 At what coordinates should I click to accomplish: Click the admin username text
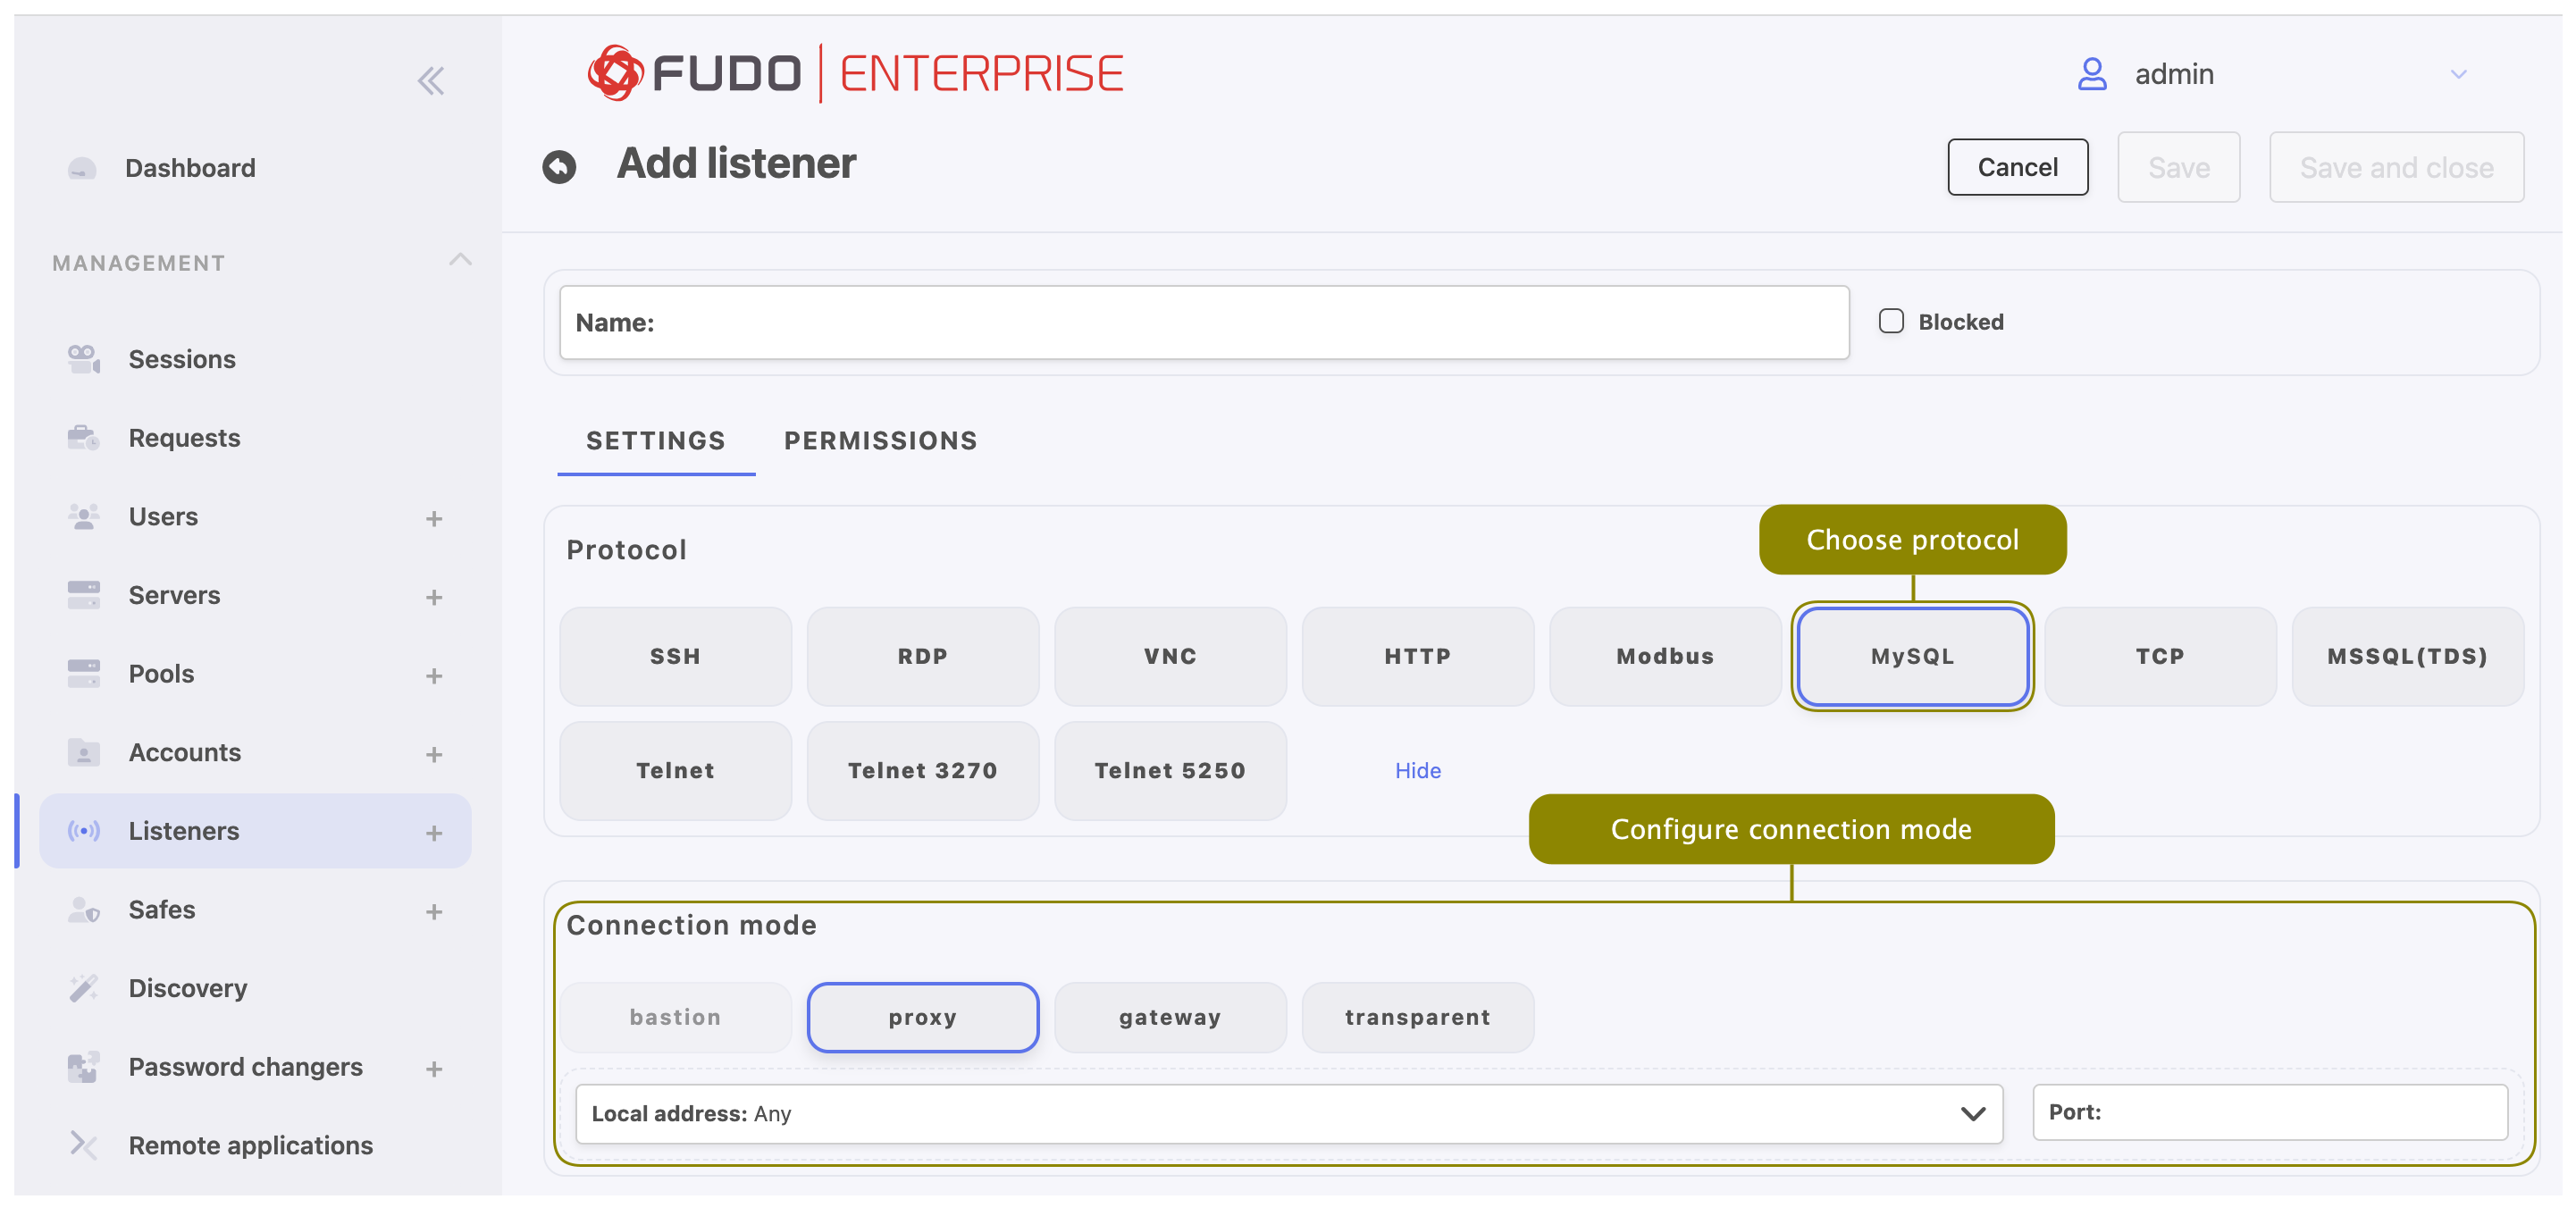pos(2174,74)
